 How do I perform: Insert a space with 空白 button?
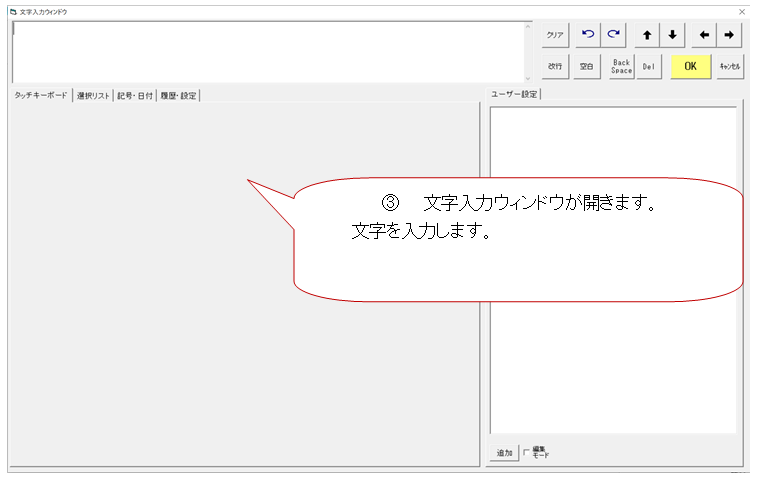coord(588,66)
